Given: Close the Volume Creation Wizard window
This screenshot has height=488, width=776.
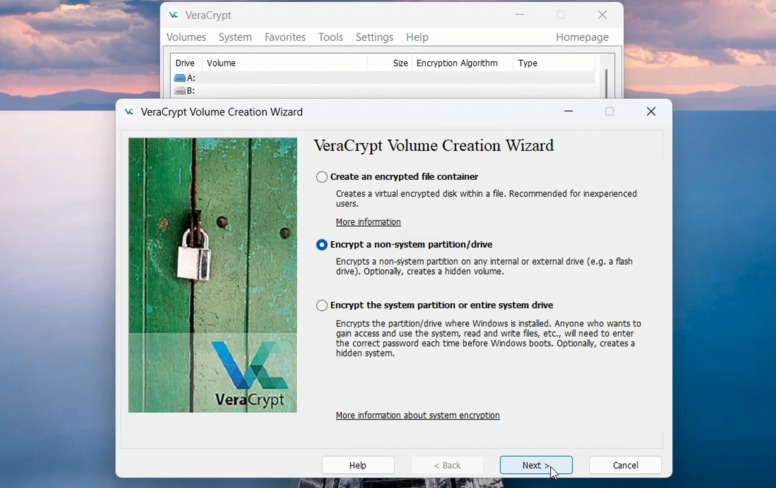Looking at the screenshot, I should [651, 112].
